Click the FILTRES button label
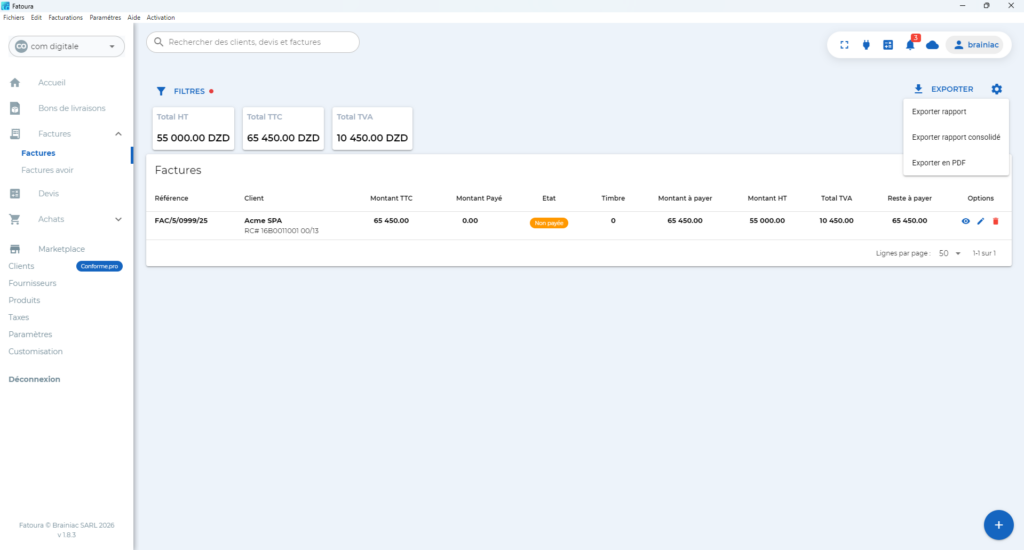The width and height of the screenshot is (1024, 550). (x=189, y=91)
